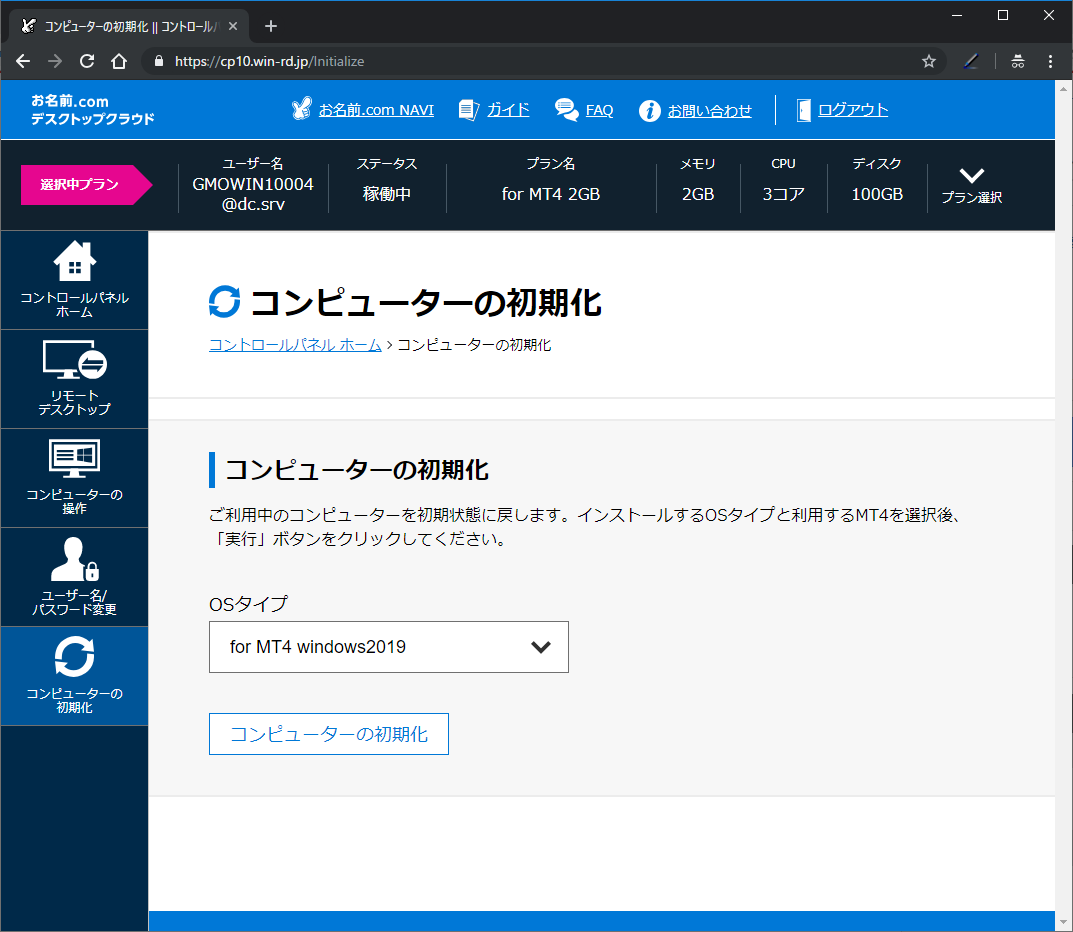Click the コンピューターの初期化 execute button

pyautogui.click(x=328, y=734)
